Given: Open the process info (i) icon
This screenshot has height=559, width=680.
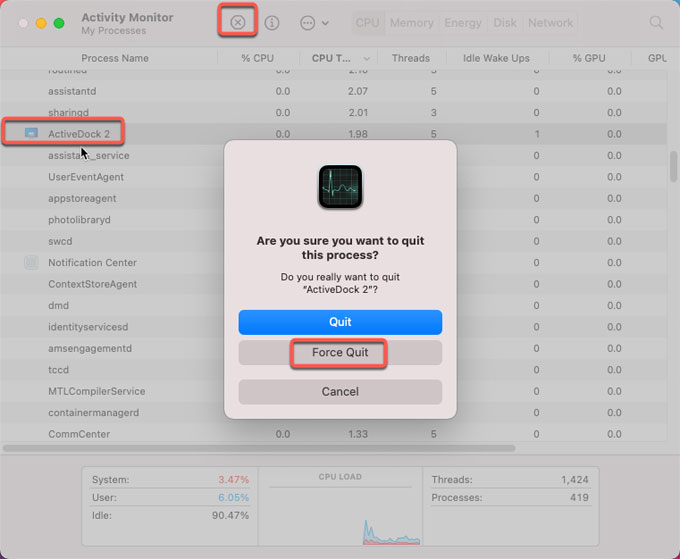Looking at the screenshot, I should pos(272,23).
